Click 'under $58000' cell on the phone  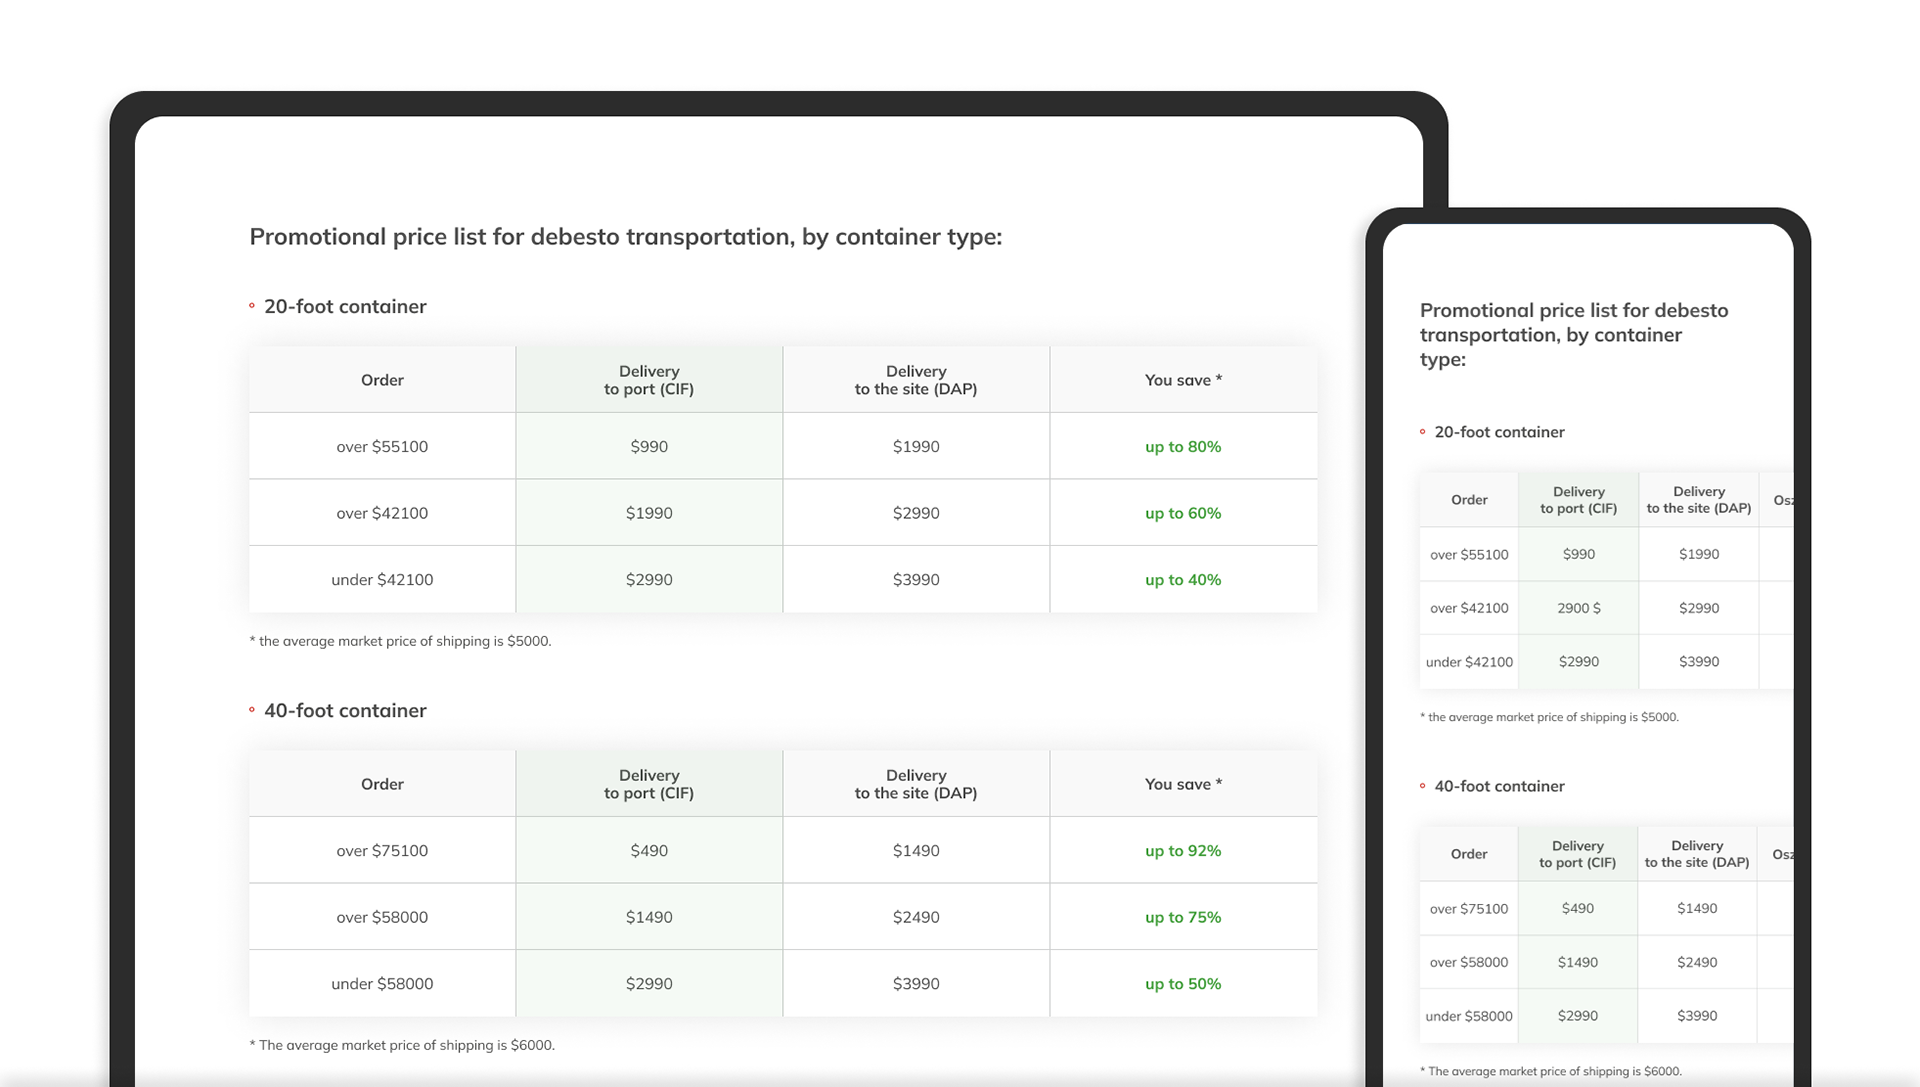[x=1469, y=1016]
